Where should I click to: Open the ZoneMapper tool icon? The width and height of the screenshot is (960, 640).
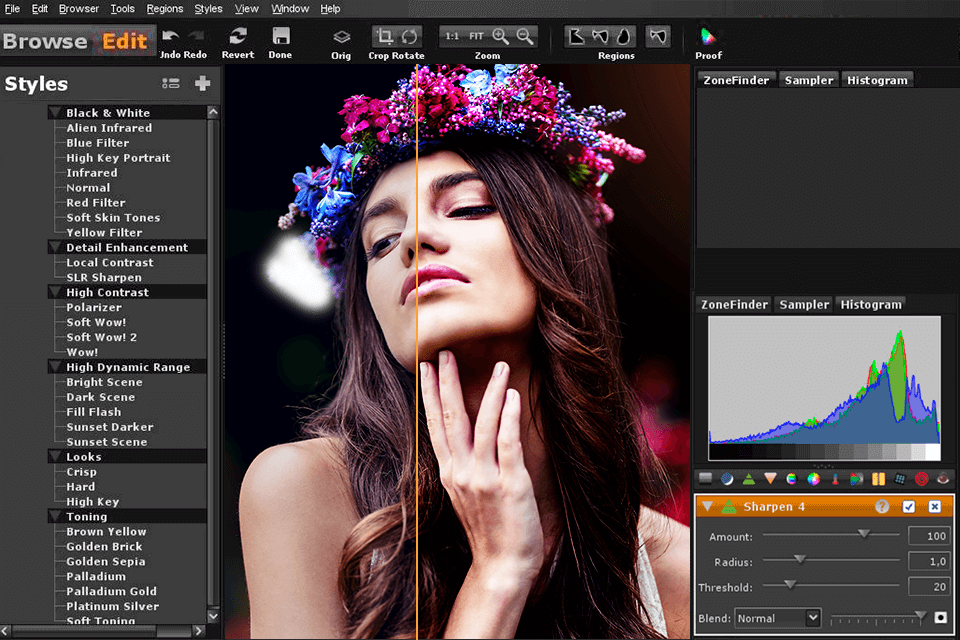[x=705, y=479]
